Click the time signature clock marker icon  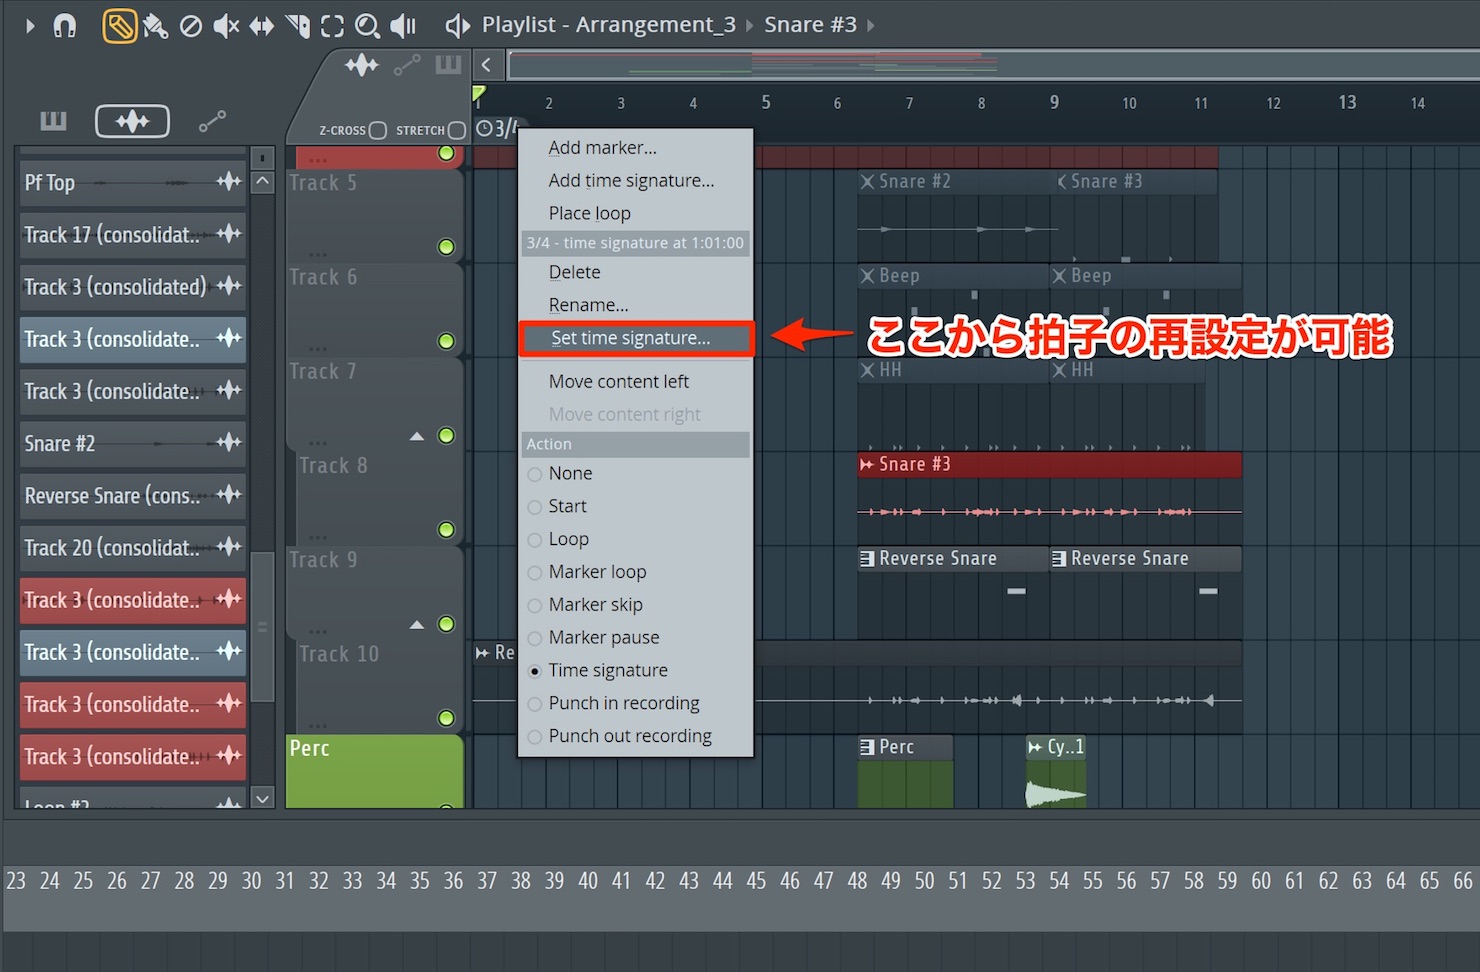click(x=485, y=128)
